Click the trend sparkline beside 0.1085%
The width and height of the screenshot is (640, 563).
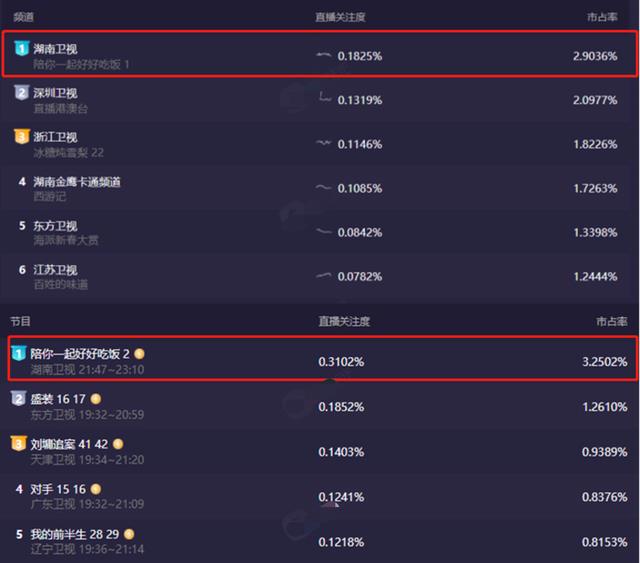click(324, 187)
